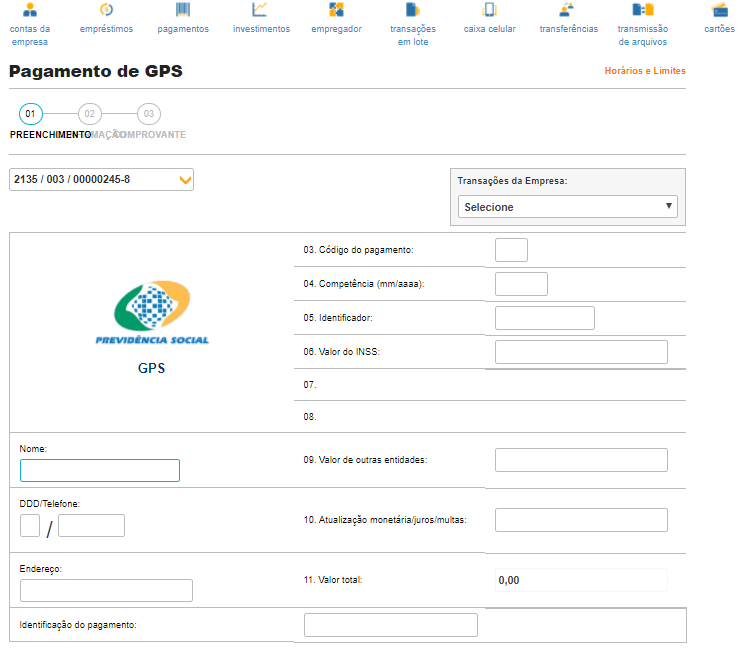Click the caixa celular phone icon
The height and width of the screenshot is (649, 753).
click(x=490, y=10)
